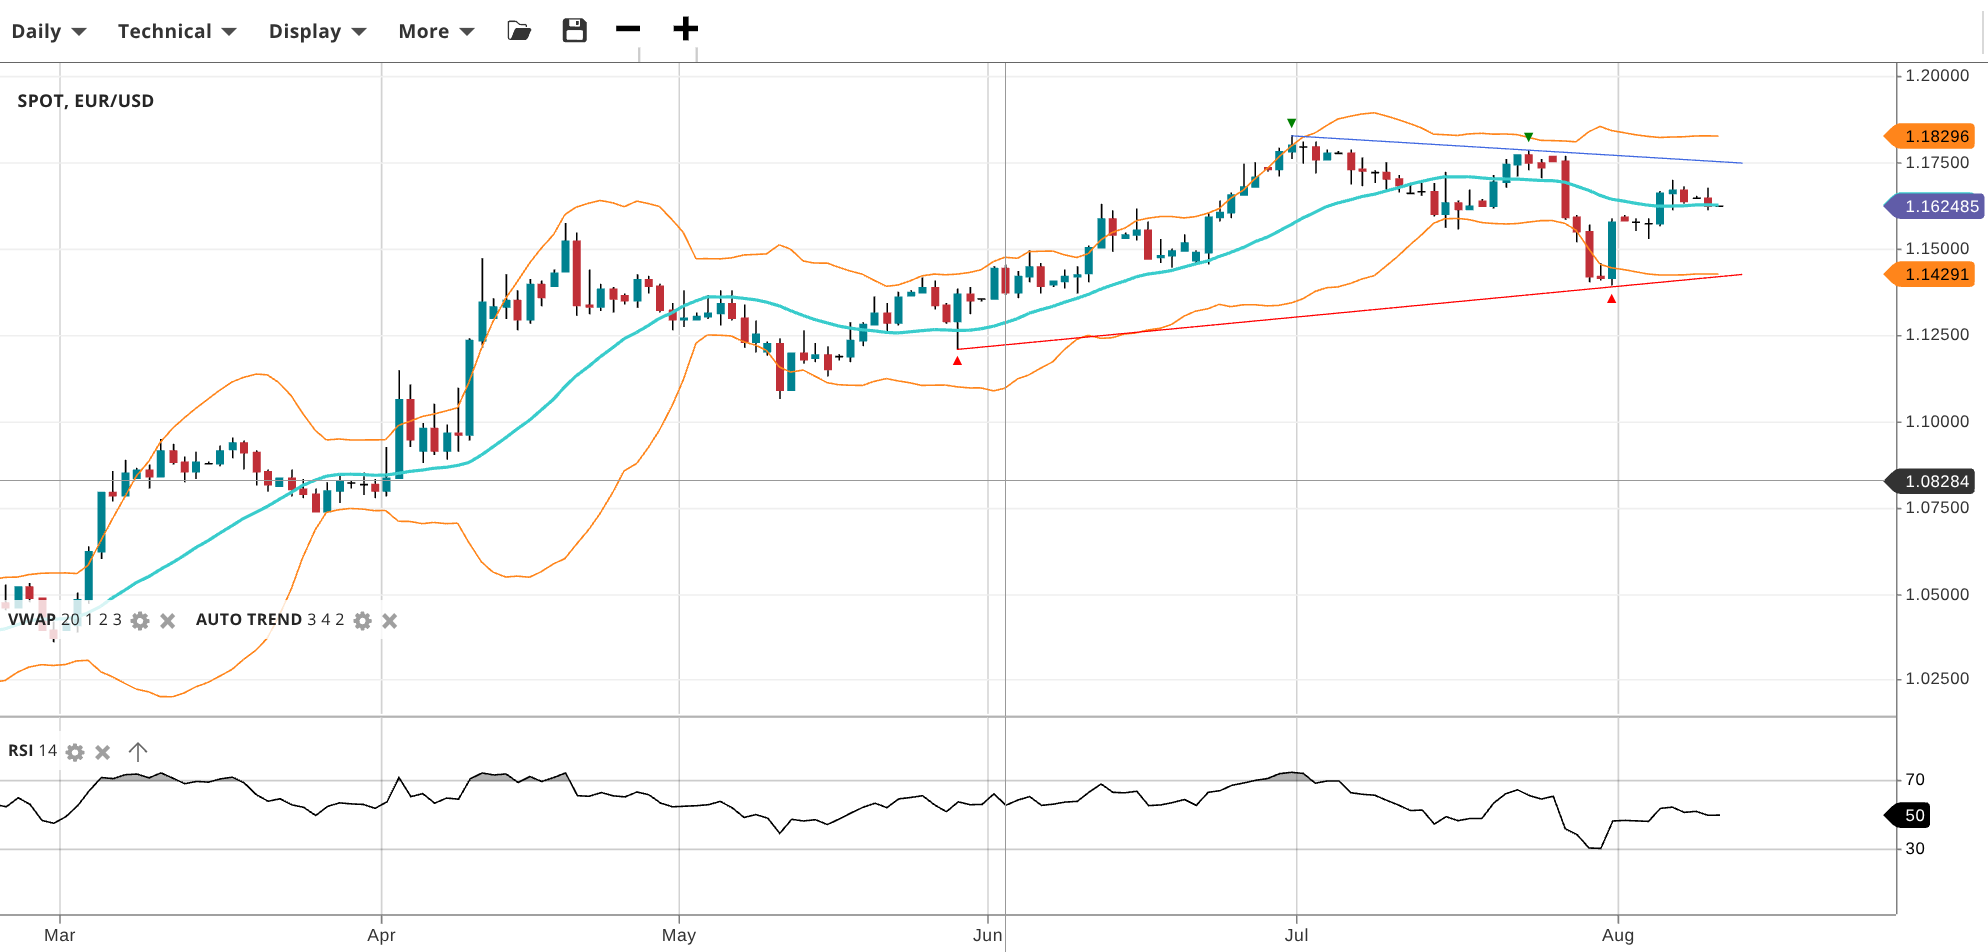Open the More menu
This screenshot has width=1988, height=952.
click(x=436, y=32)
